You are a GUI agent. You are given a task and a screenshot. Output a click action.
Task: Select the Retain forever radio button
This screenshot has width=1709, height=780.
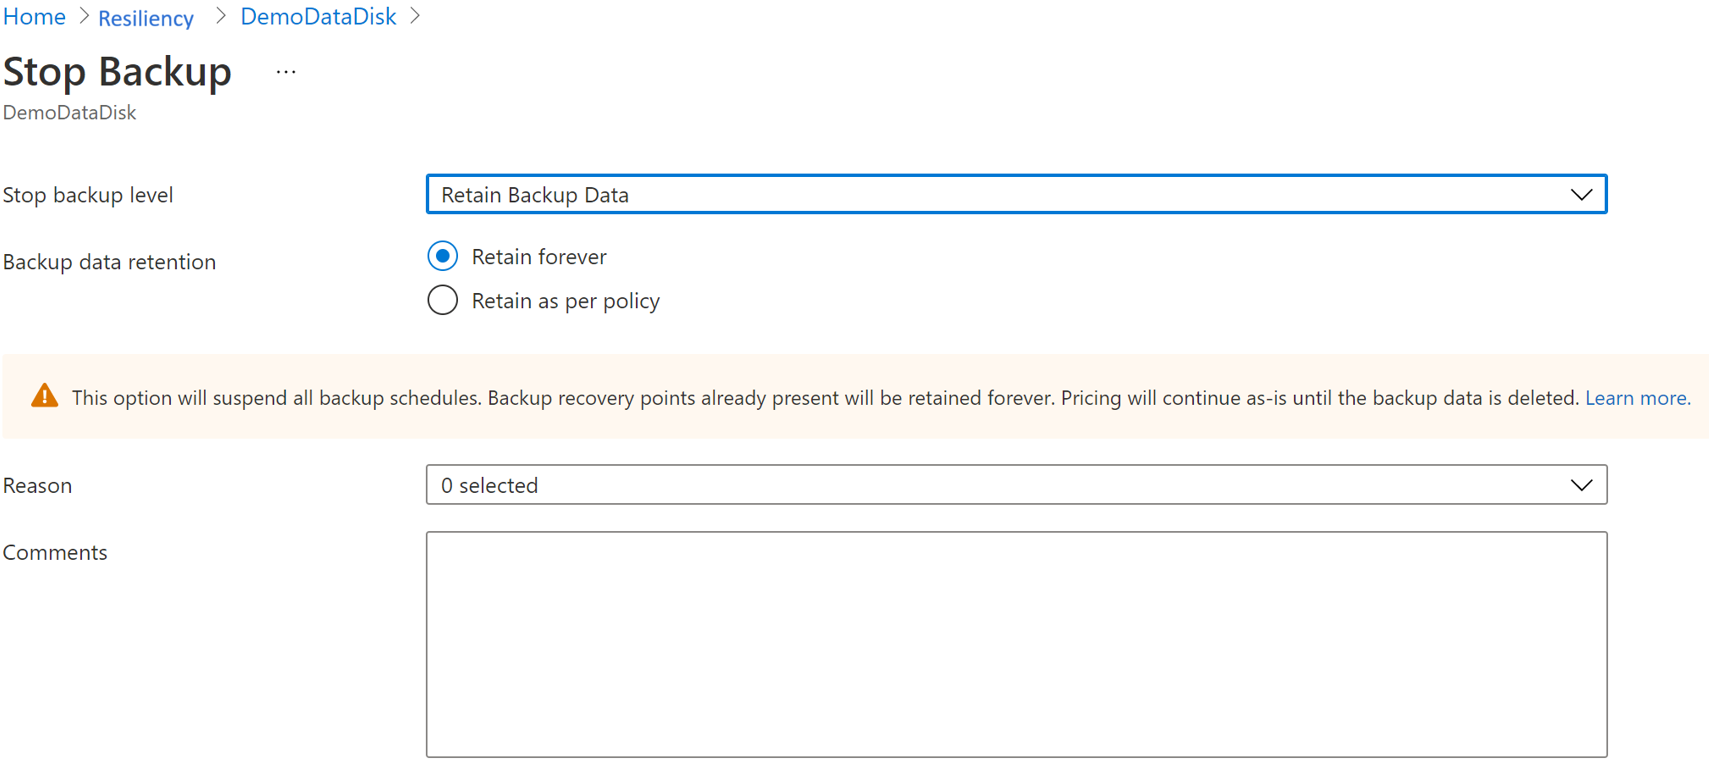point(443,256)
